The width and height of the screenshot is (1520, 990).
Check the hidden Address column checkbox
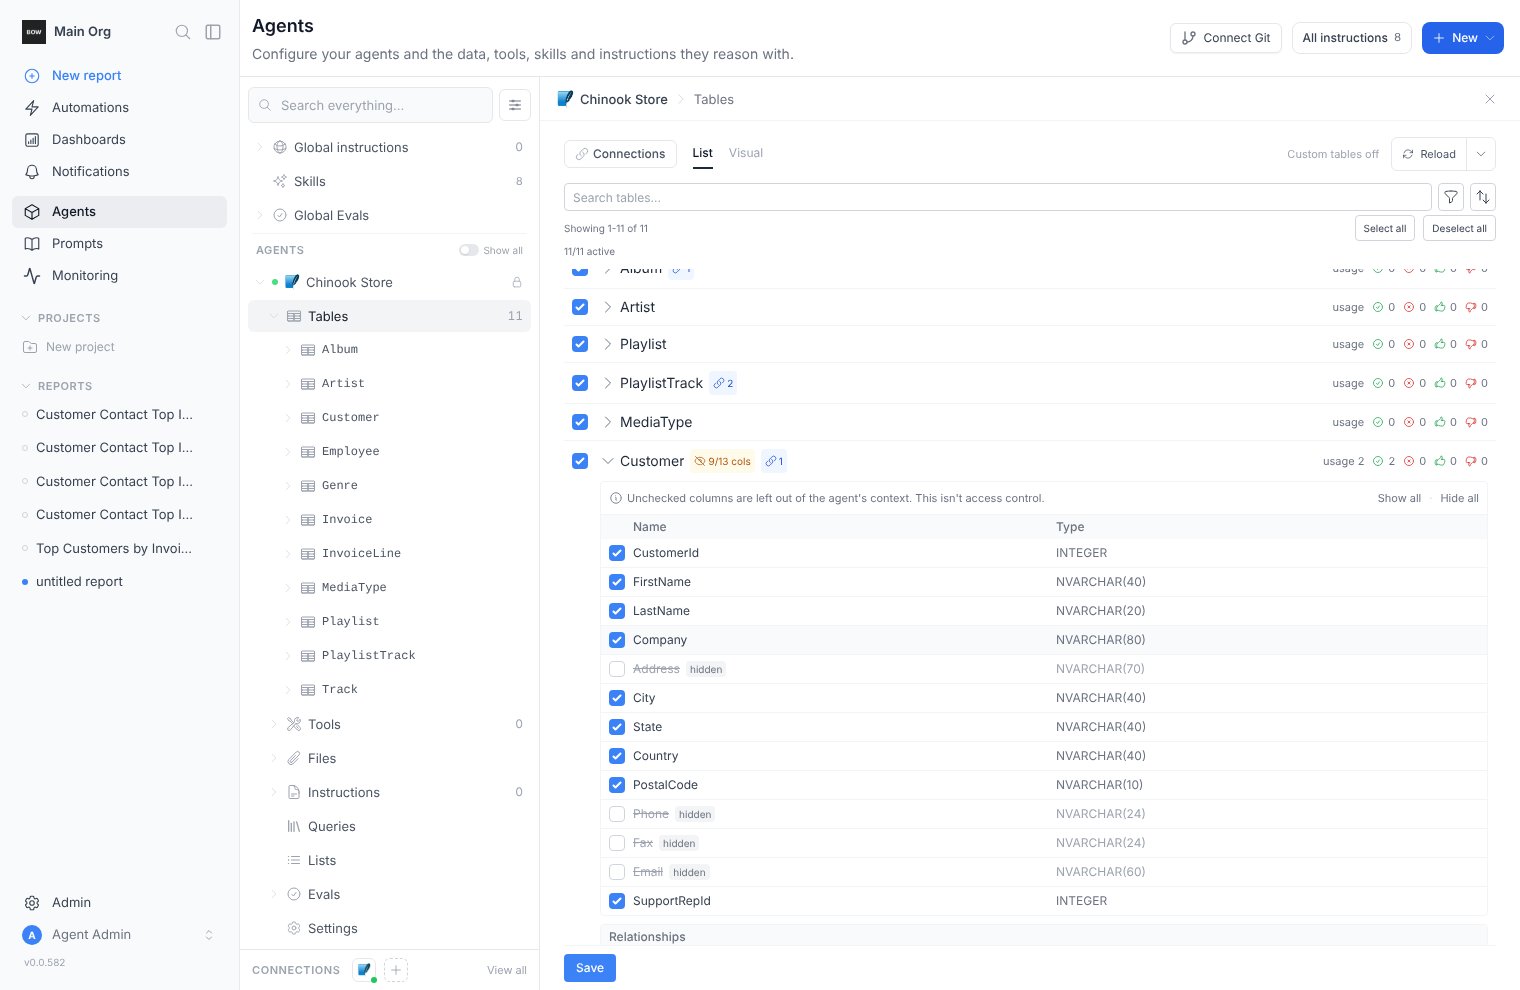(x=617, y=669)
